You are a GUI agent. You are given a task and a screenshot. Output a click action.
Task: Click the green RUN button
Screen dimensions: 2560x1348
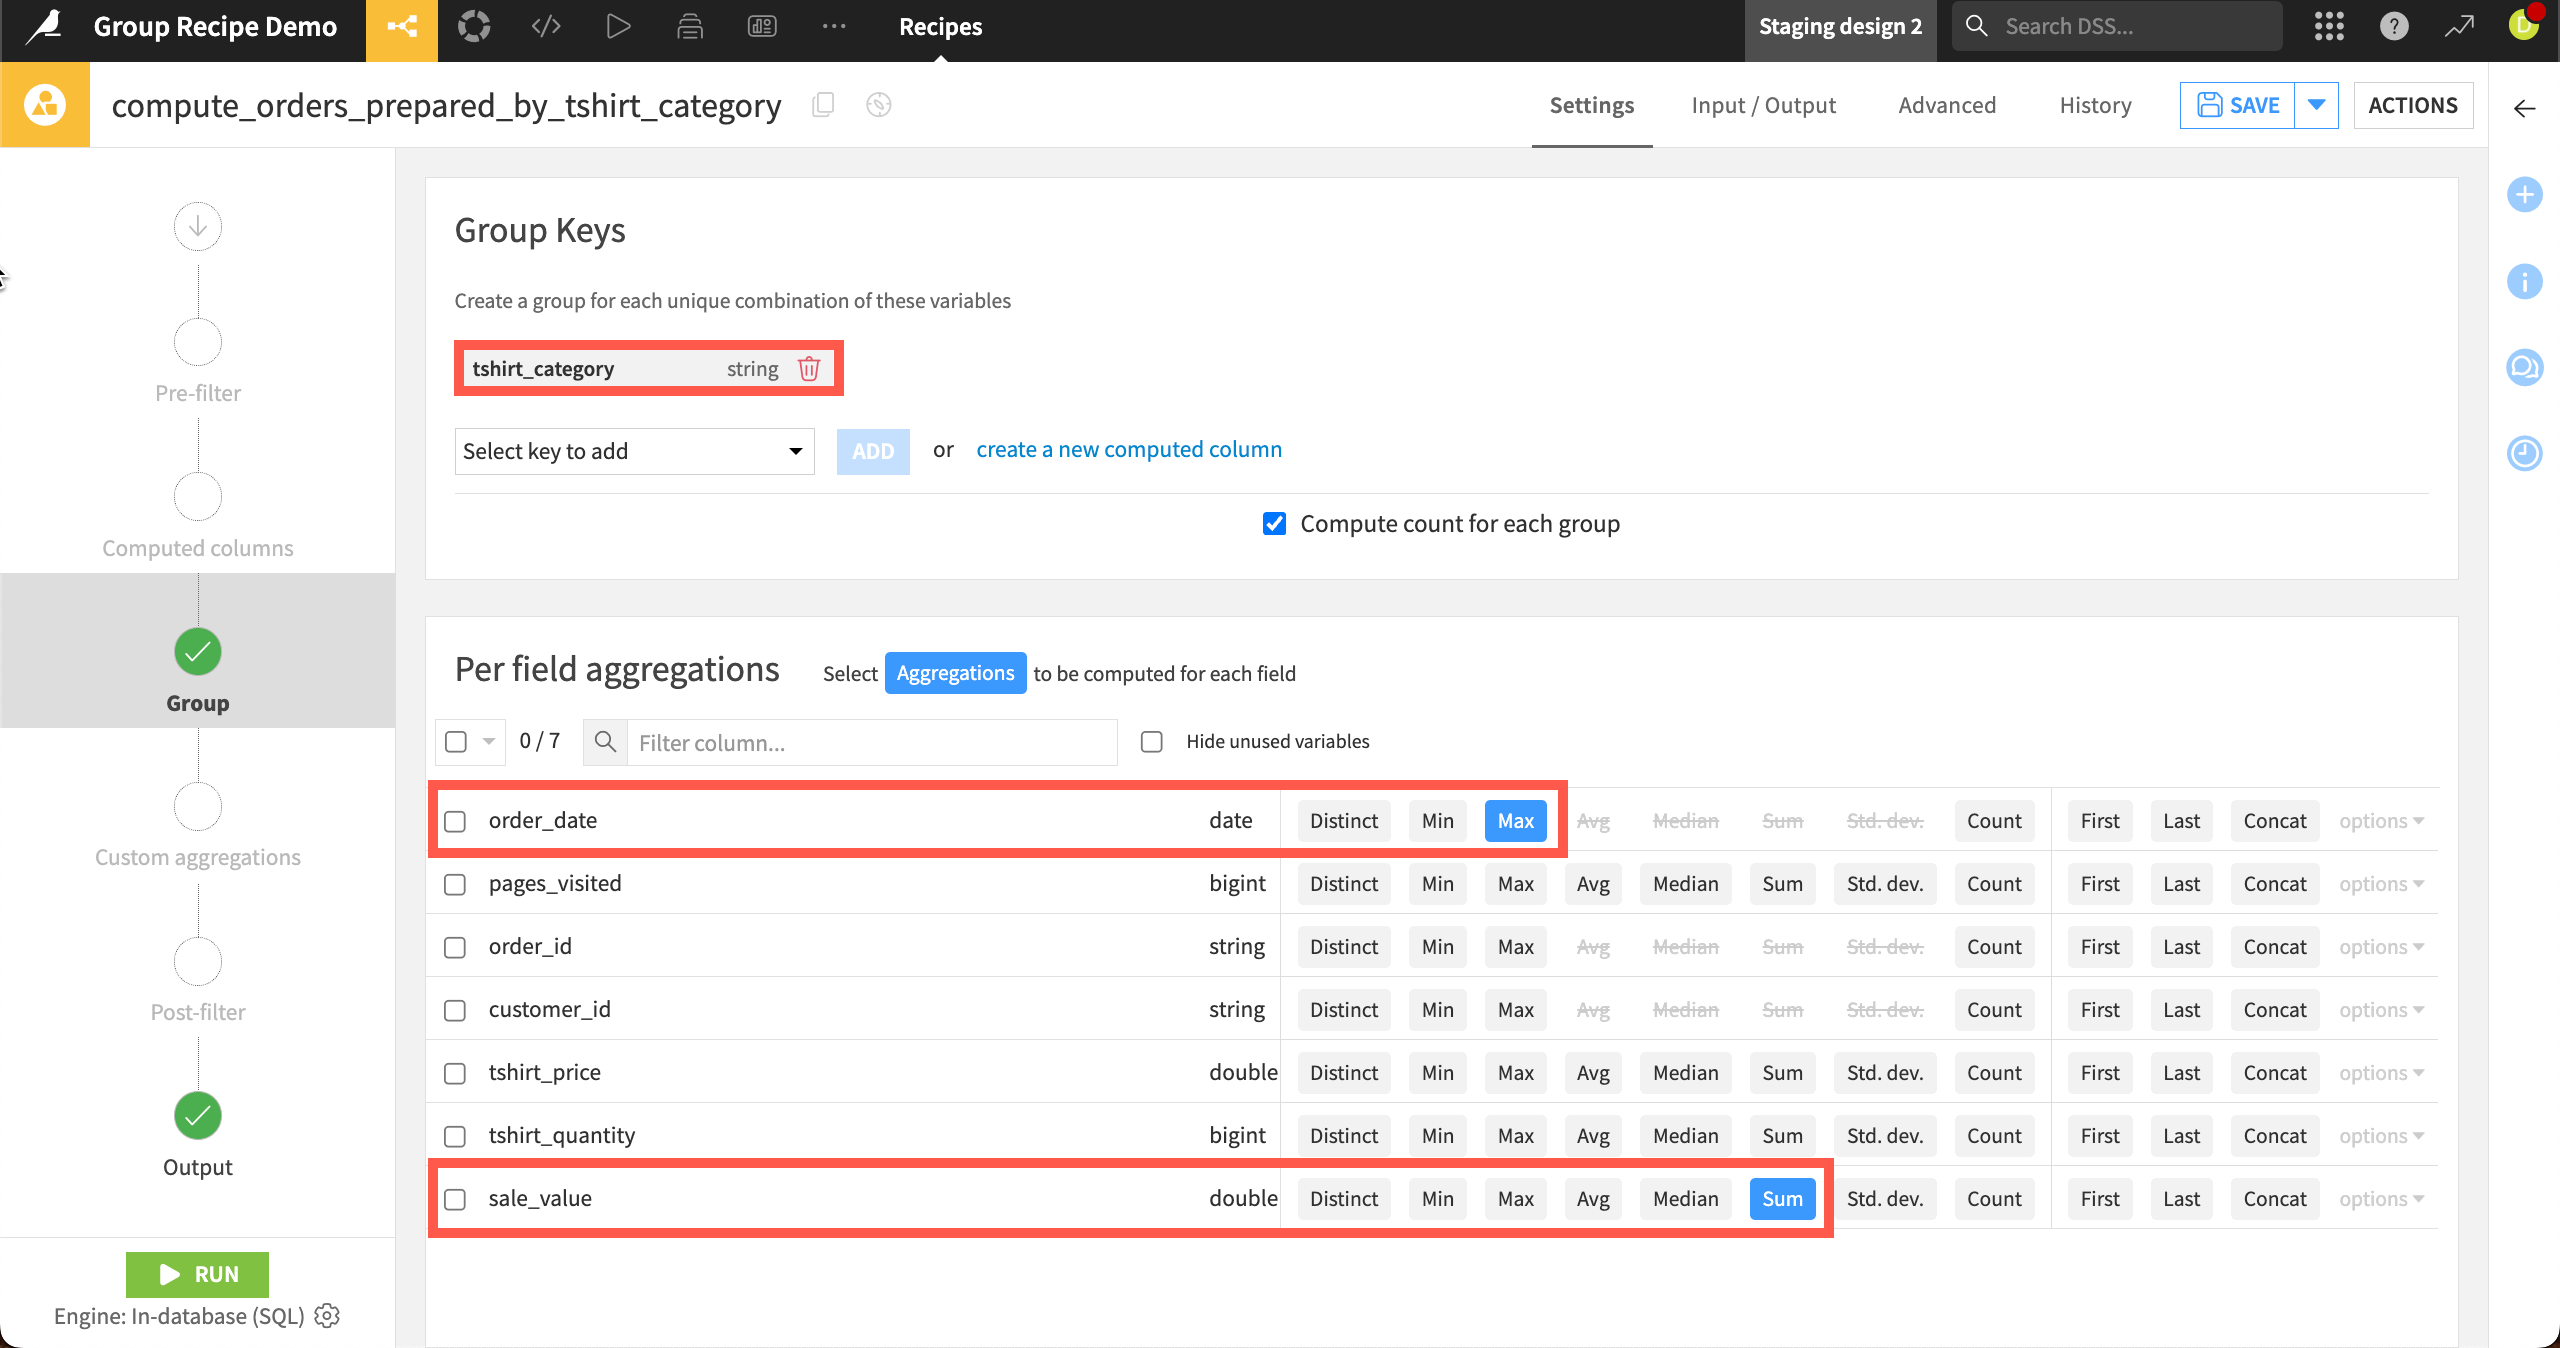(x=197, y=1274)
